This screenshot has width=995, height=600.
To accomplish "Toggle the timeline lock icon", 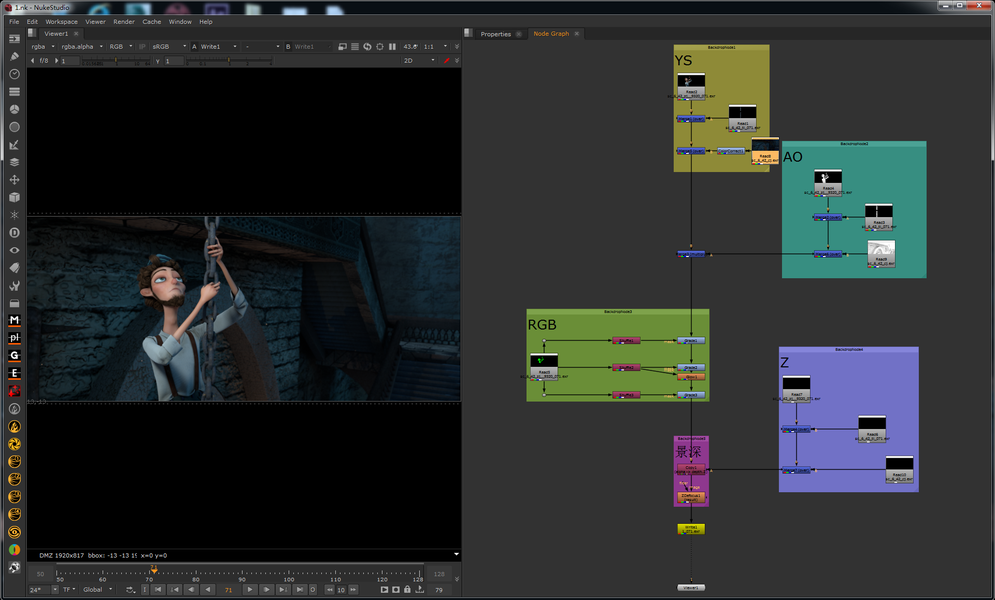I will click(407, 589).
